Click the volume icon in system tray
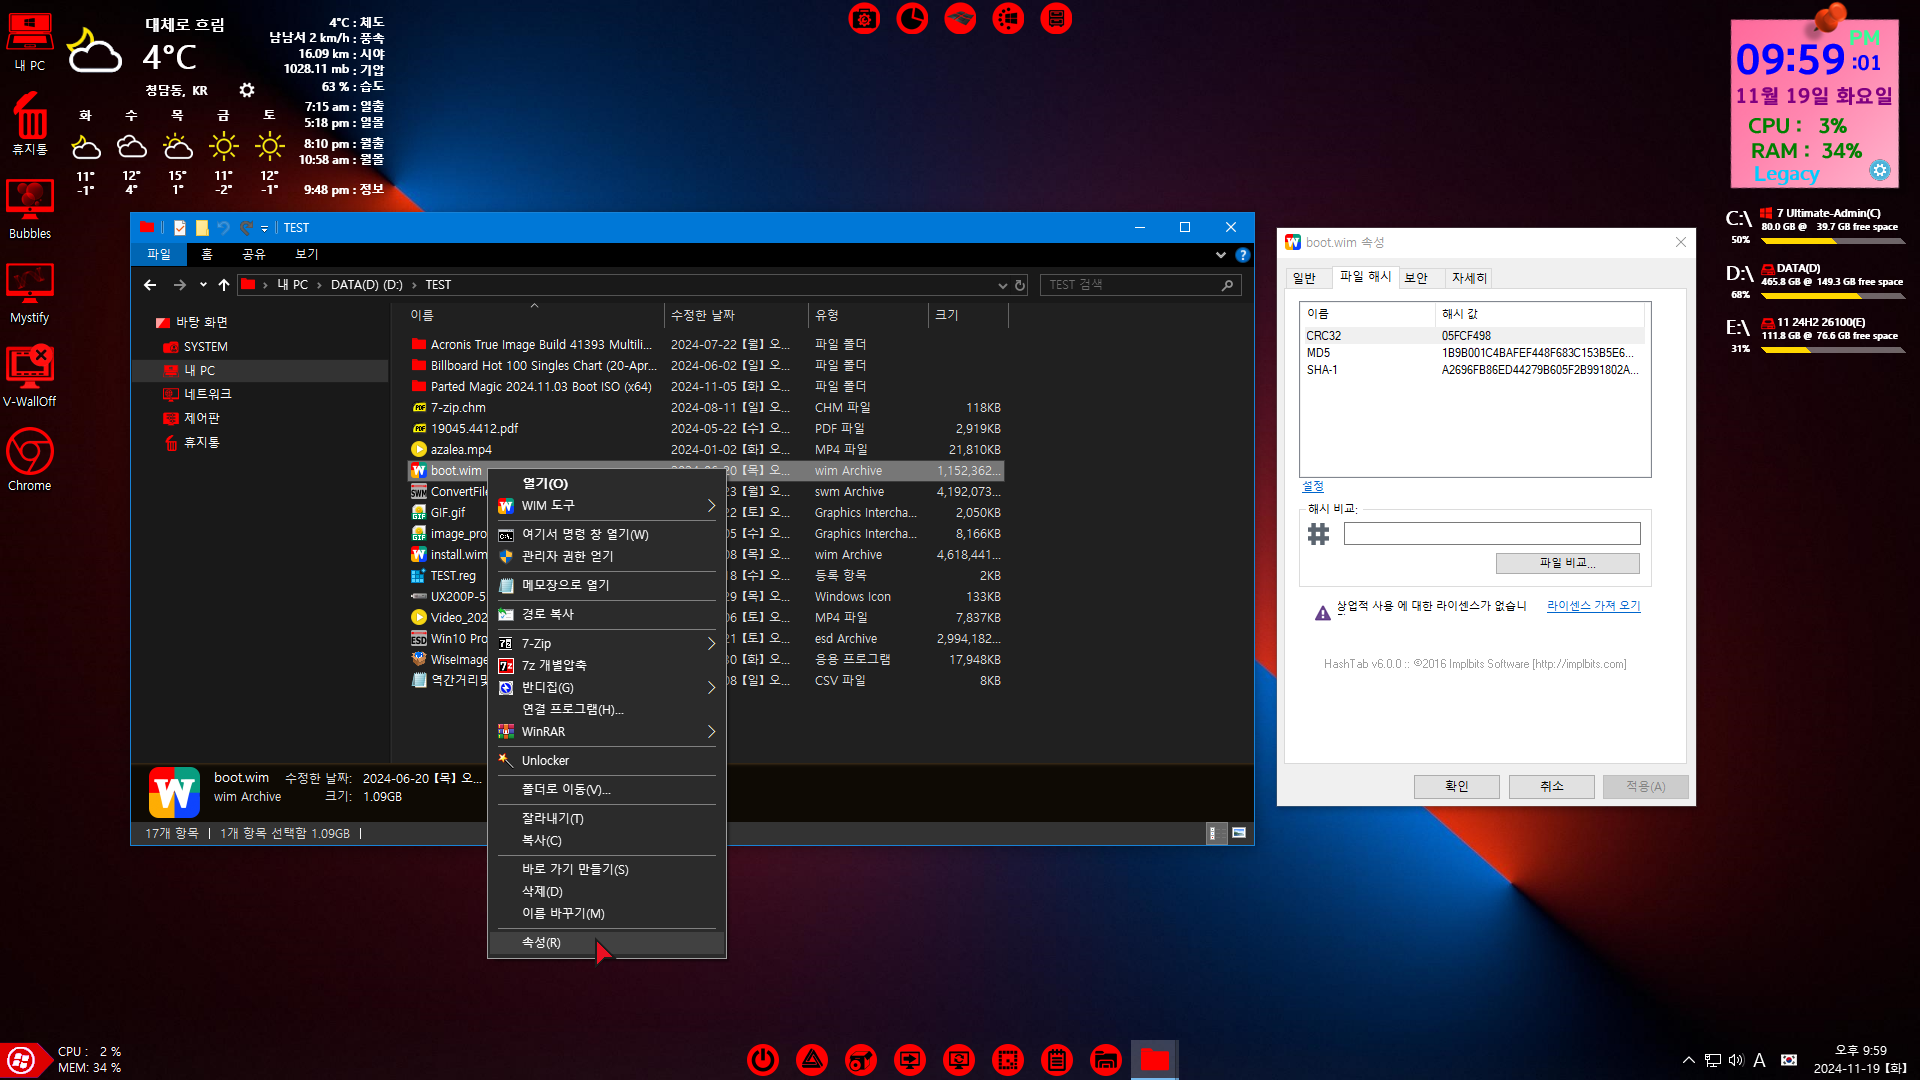Image resolution: width=1920 pixels, height=1080 pixels. [1736, 1060]
